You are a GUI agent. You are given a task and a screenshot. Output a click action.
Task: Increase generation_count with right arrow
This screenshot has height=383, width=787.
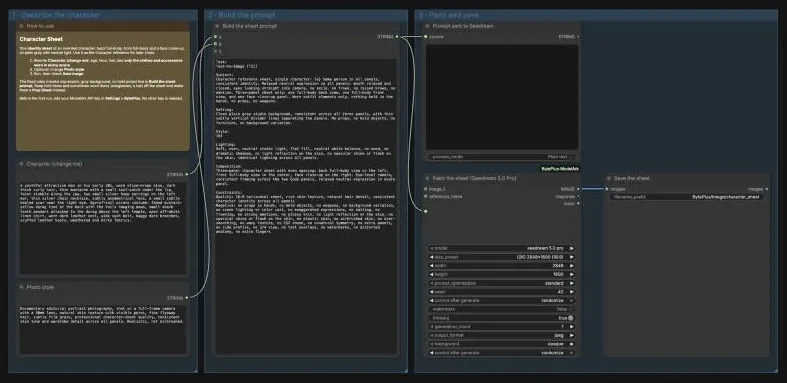tap(571, 327)
